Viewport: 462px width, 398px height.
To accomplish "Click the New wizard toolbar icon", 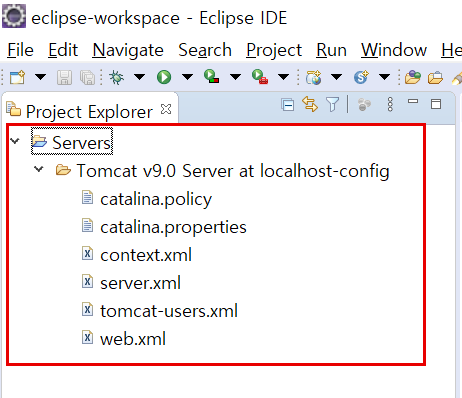I will pyautogui.click(x=17, y=77).
